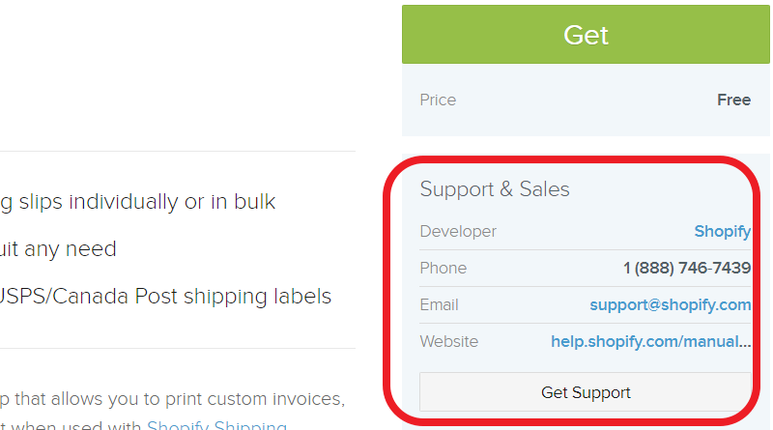Click the Developer field label
This screenshot has width=773, height=430.
458,231
